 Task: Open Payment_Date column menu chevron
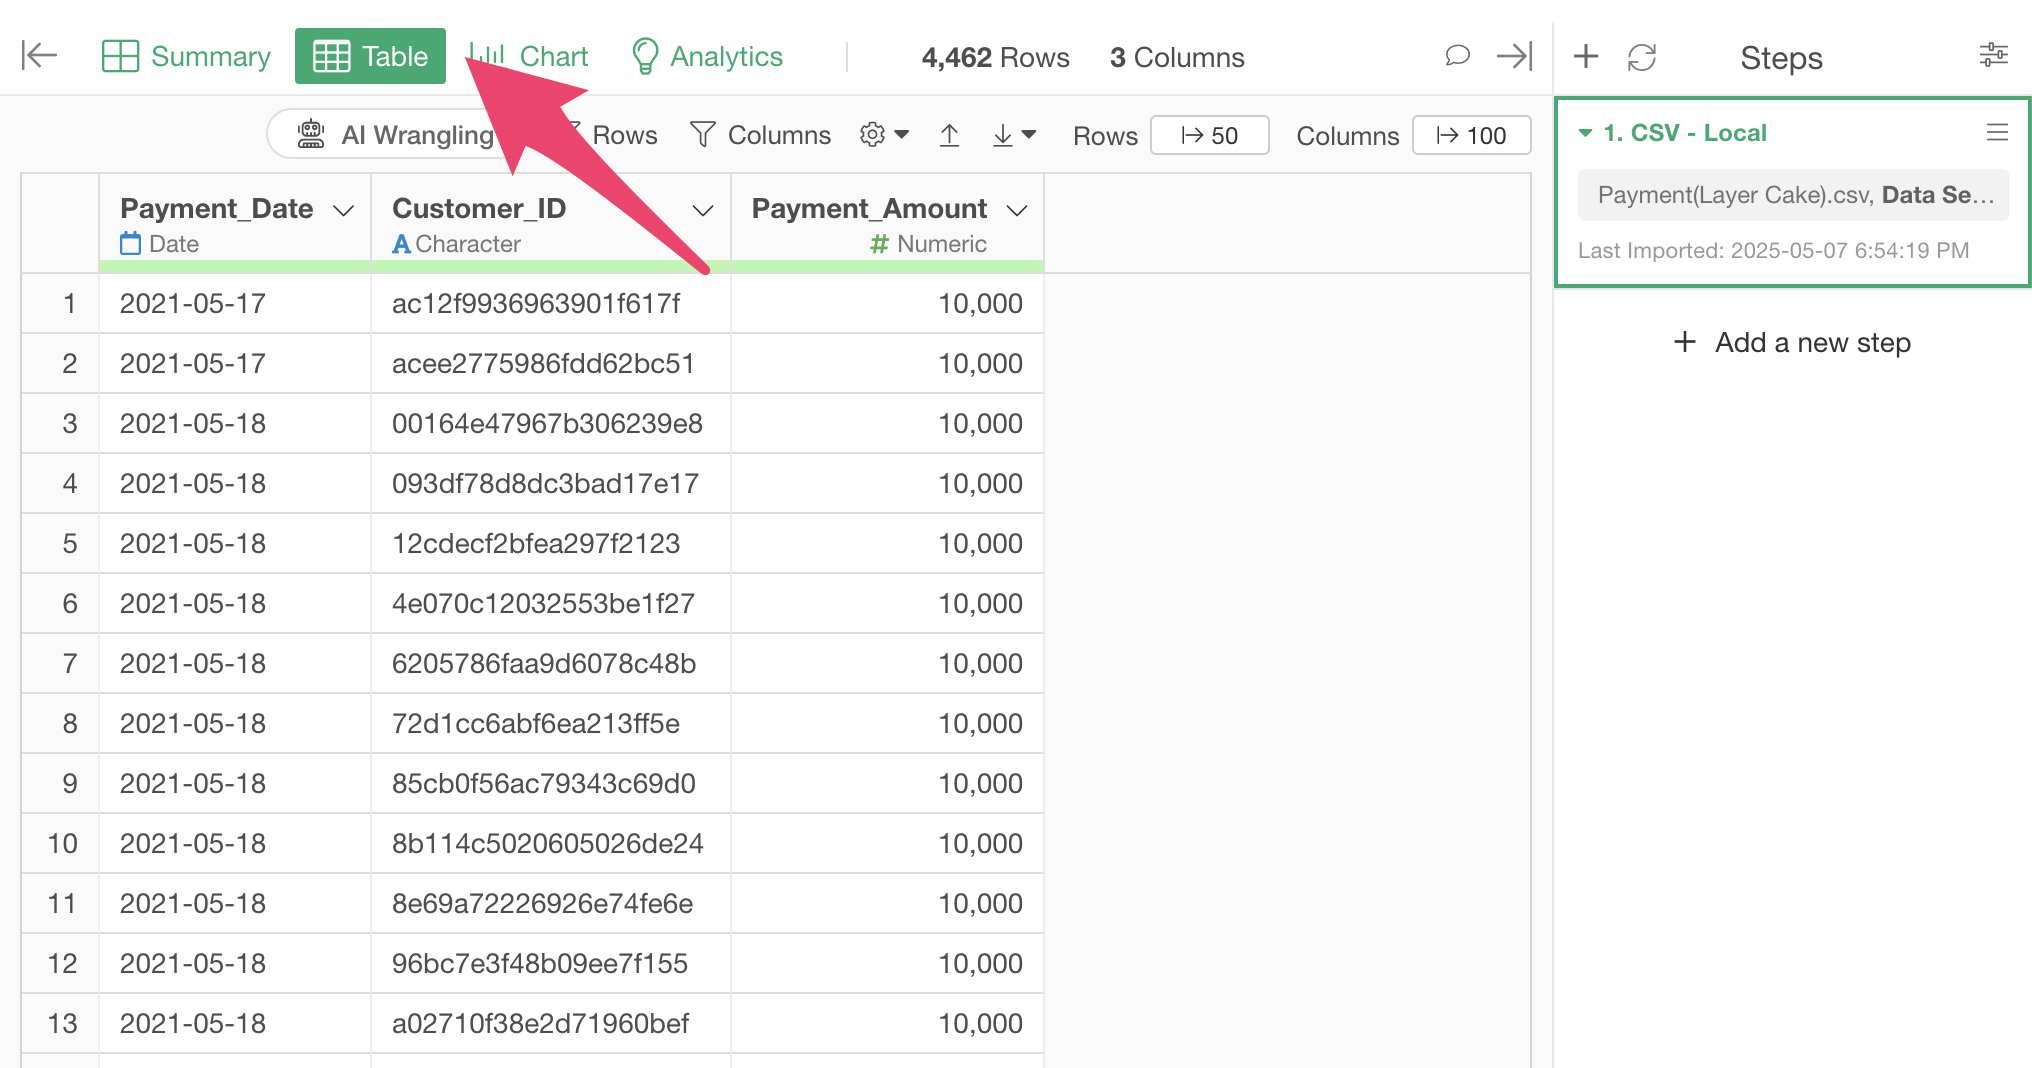344,210
